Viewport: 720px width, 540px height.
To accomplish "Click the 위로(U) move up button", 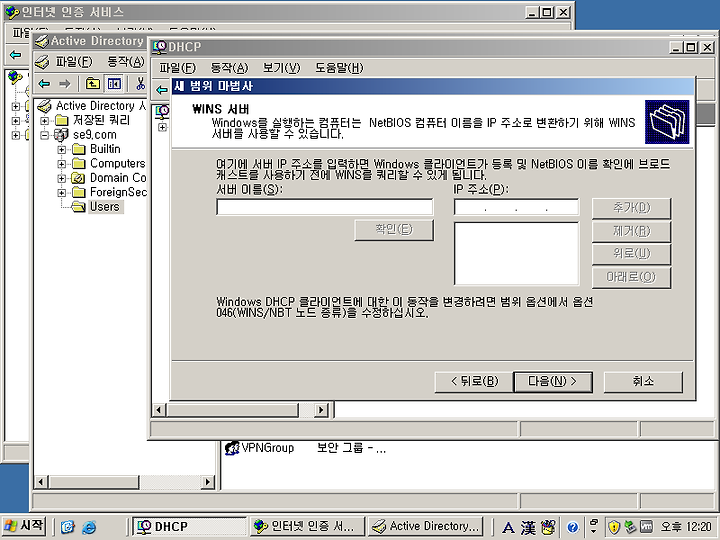I will 631,253.
